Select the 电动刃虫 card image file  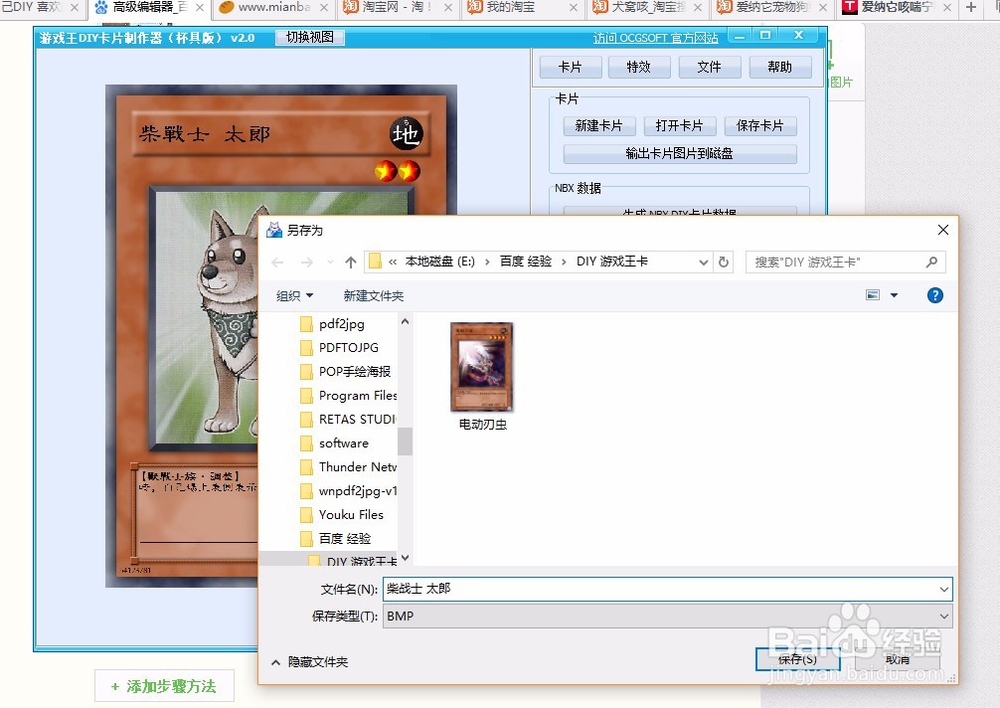482,377
